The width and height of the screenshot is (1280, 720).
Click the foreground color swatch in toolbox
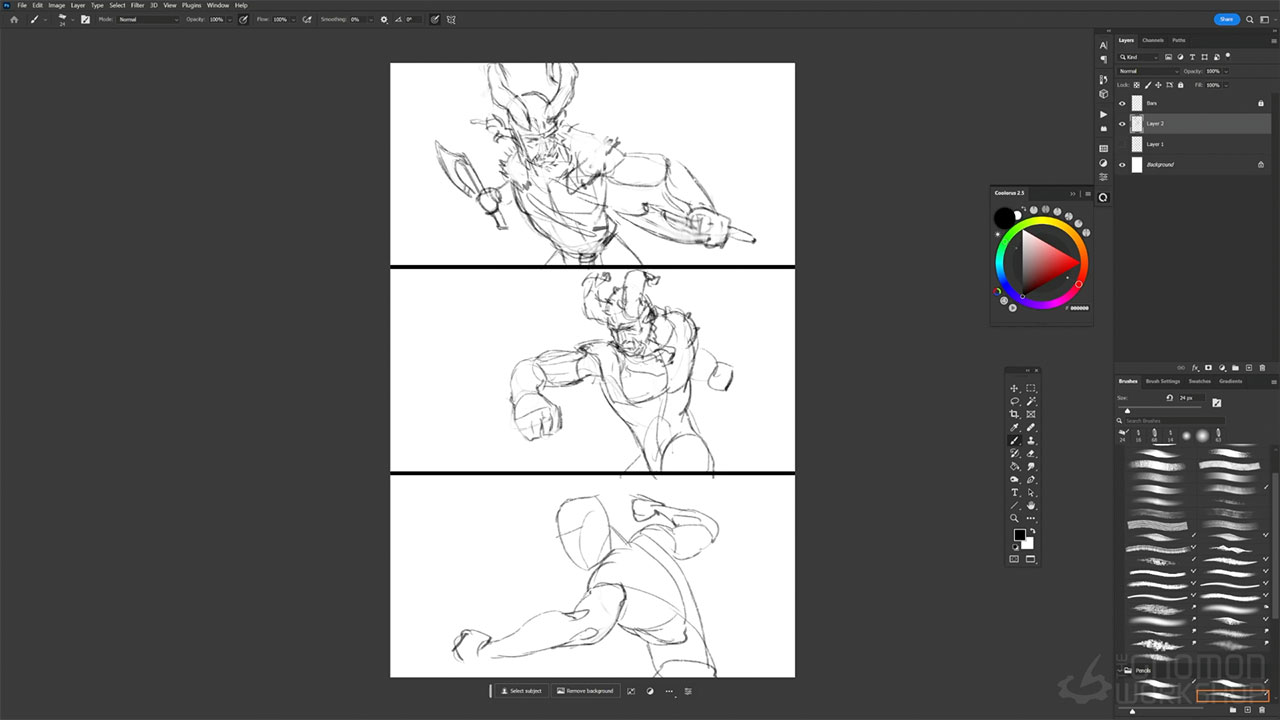click(x=1019, y=535)
